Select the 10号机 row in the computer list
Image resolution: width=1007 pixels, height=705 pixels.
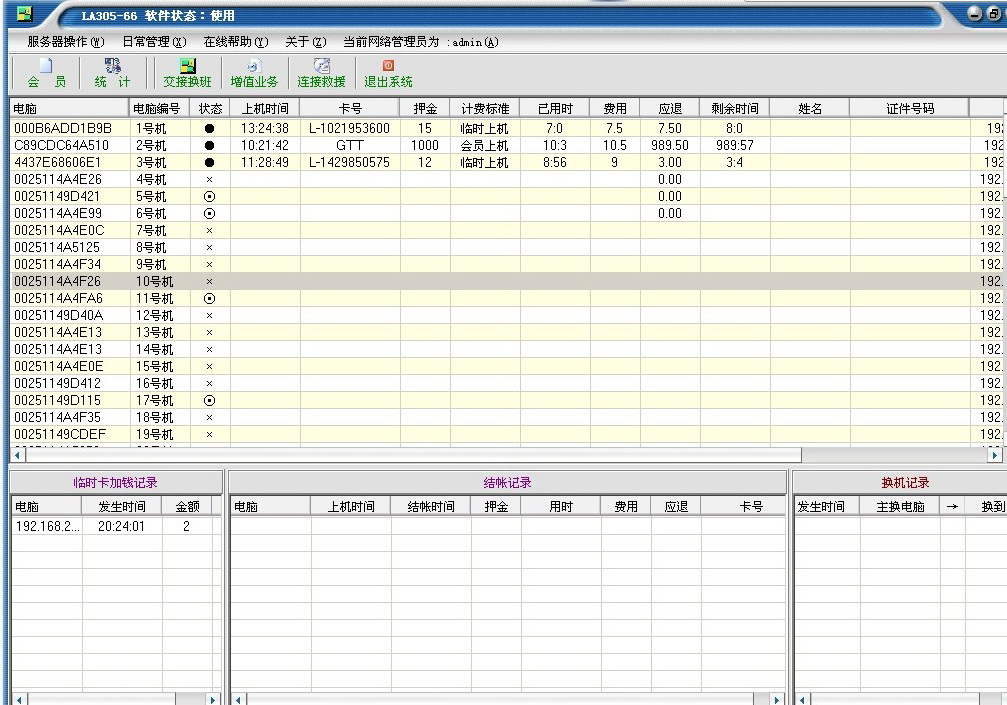pos(152,282)
